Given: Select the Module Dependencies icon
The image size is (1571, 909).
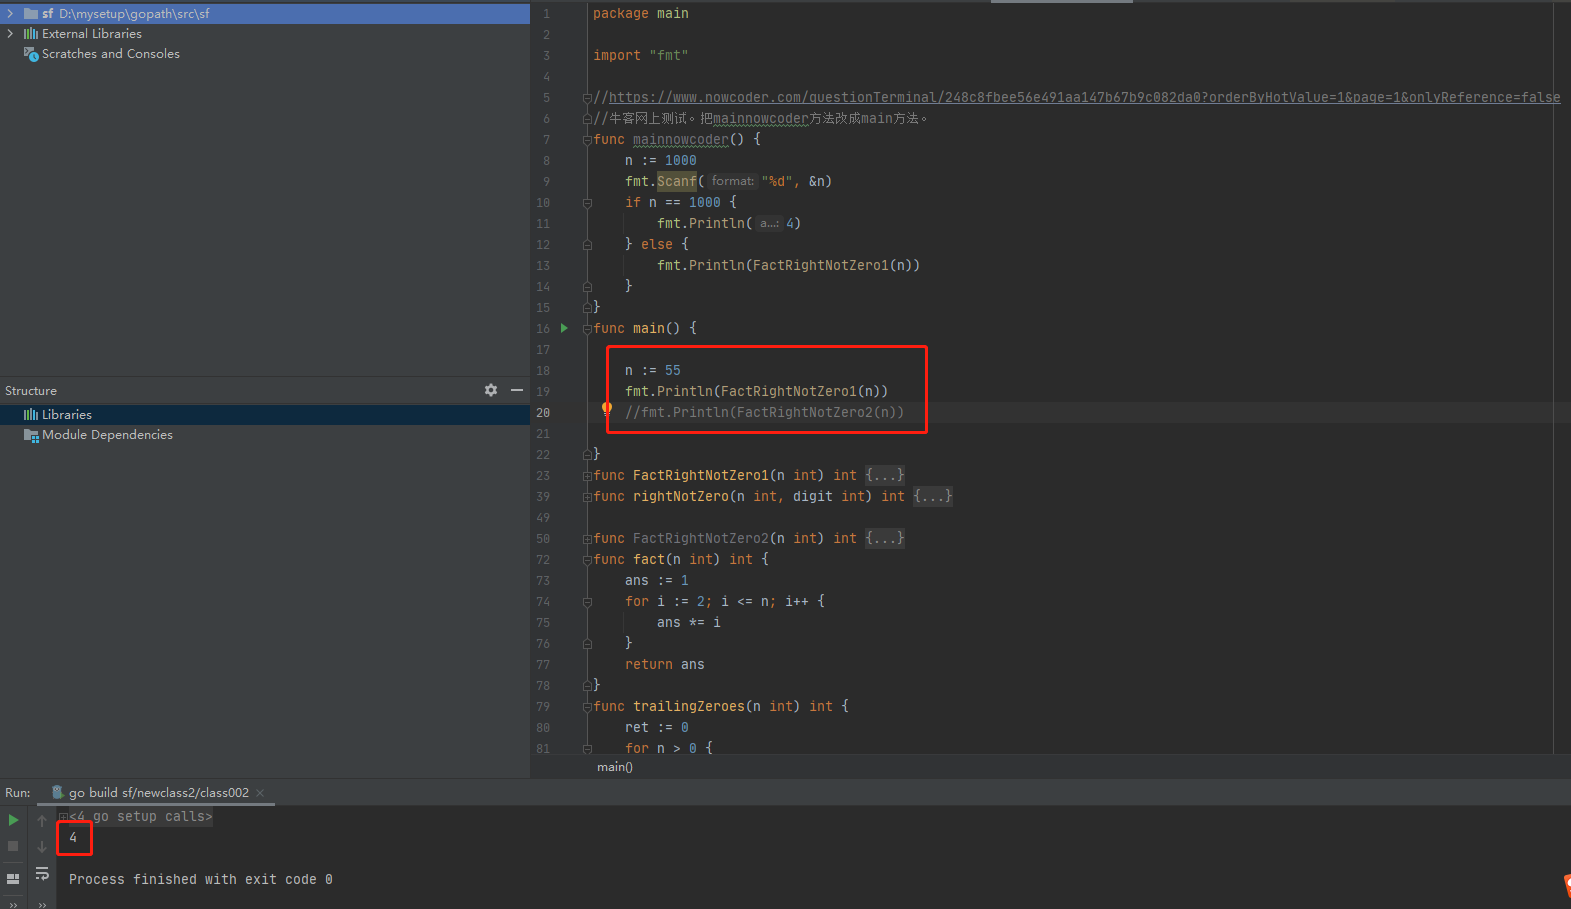Looking at the screenshot, I should click(x=31, y=435).
